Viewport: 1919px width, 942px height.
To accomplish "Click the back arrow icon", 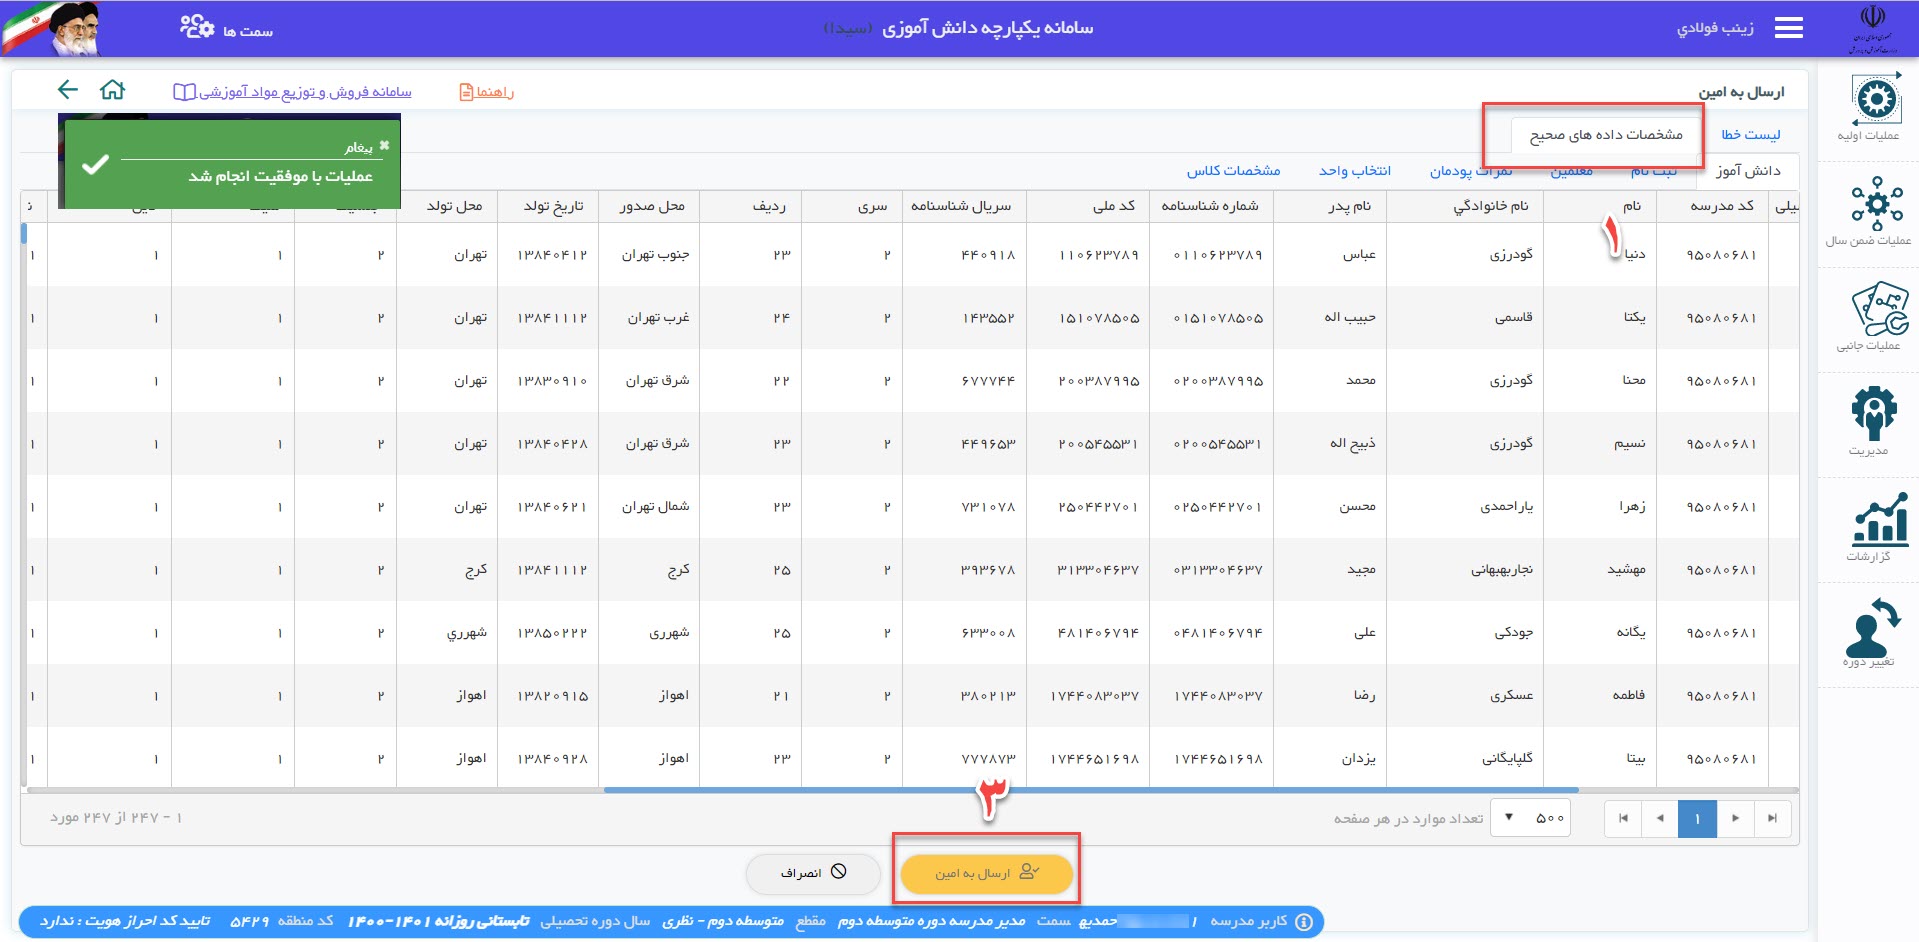I will [x=67, y=90].
